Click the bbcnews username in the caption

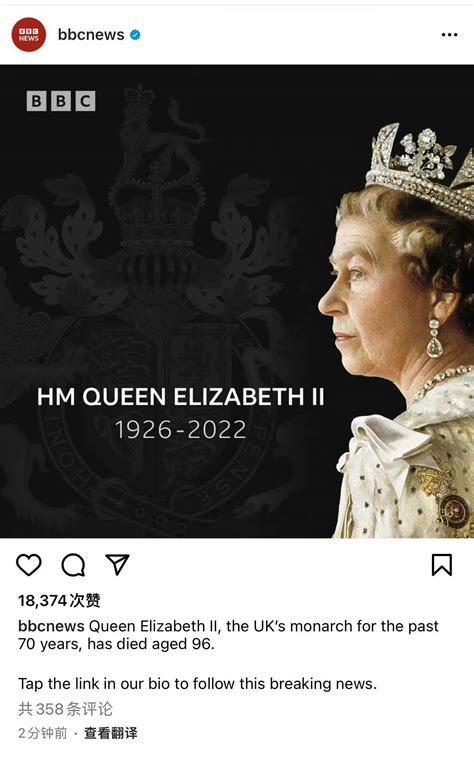tap(51, 626)
